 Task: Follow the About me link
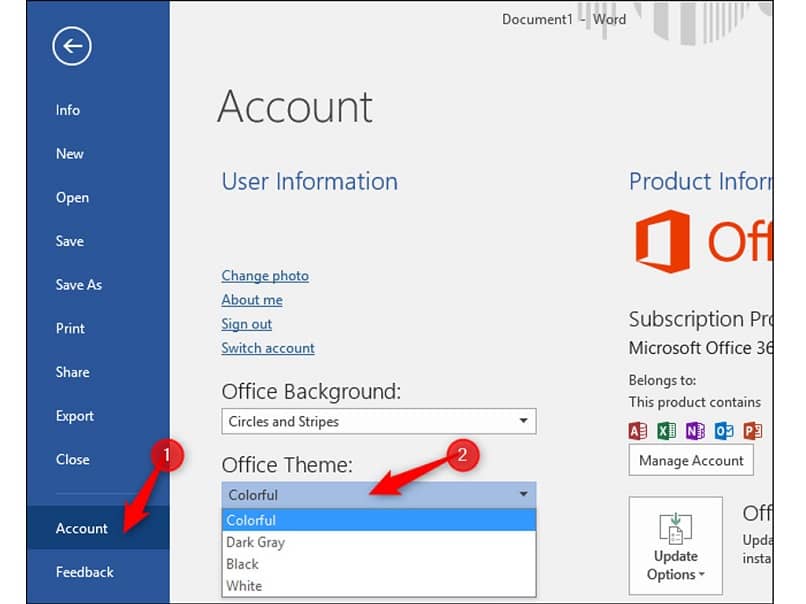coord(252,300)
